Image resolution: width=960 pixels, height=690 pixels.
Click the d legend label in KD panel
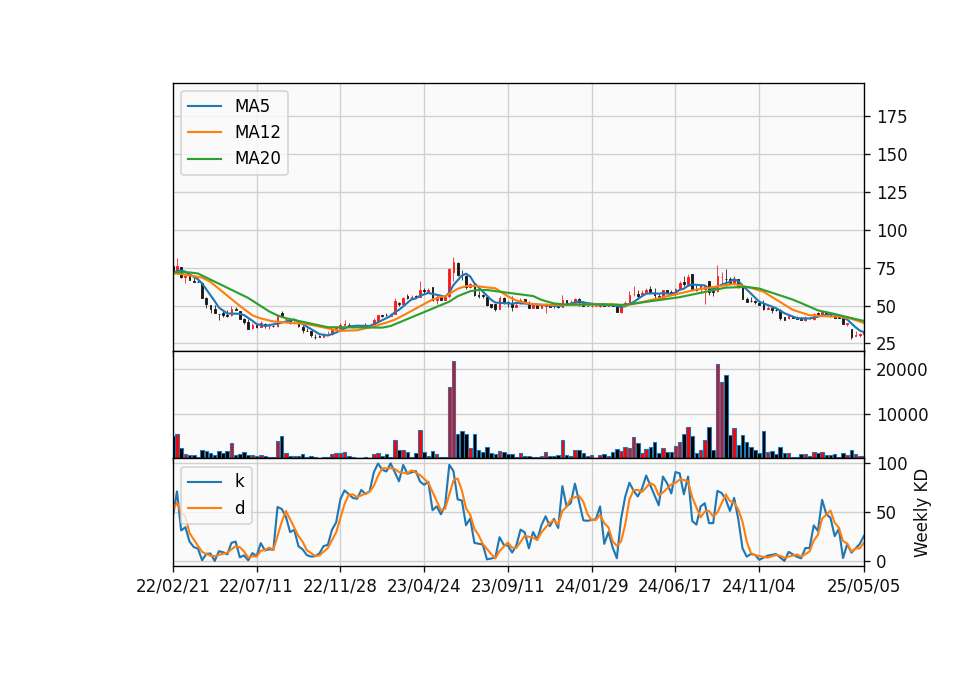239,508
